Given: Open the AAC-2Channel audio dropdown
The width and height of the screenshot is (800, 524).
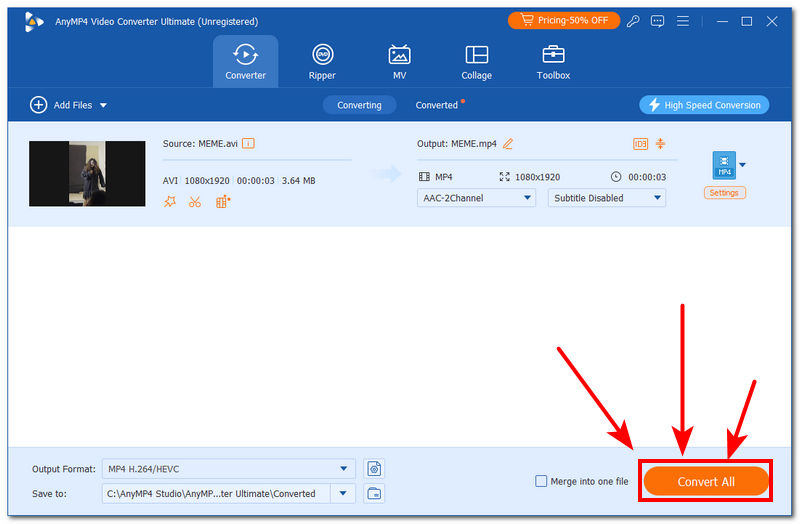Looking at the screenshot, I should click(476, 198).
